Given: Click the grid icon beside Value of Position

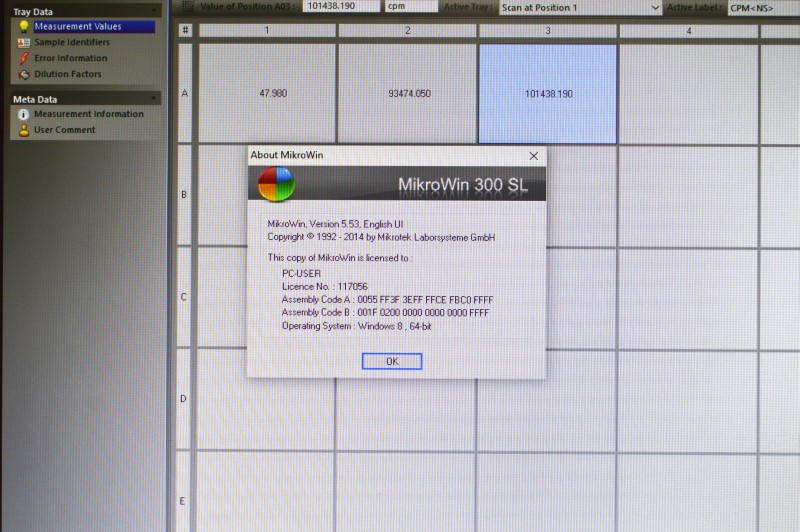Looking at the screenshot, I should (x=187, y=6).
